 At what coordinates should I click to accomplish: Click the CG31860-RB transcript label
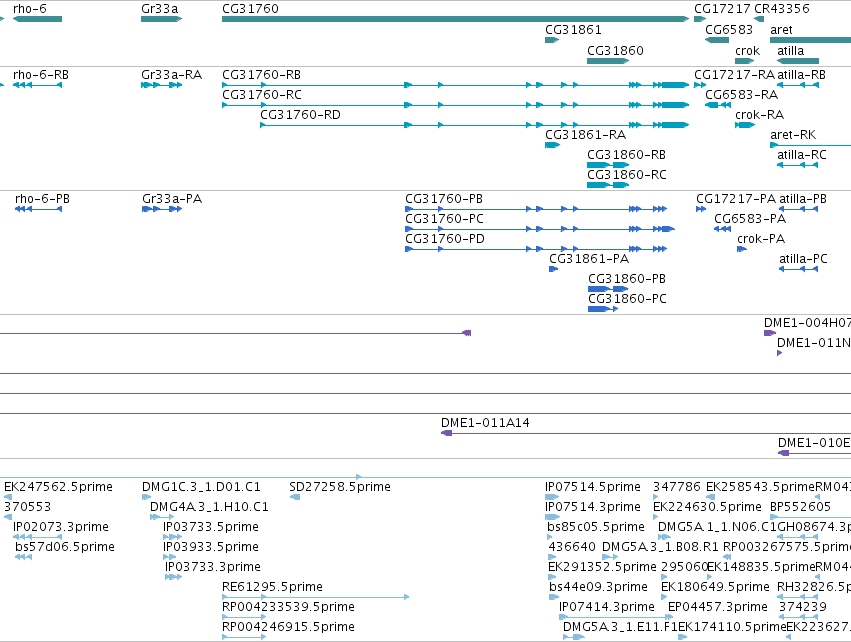pos(626,155)
